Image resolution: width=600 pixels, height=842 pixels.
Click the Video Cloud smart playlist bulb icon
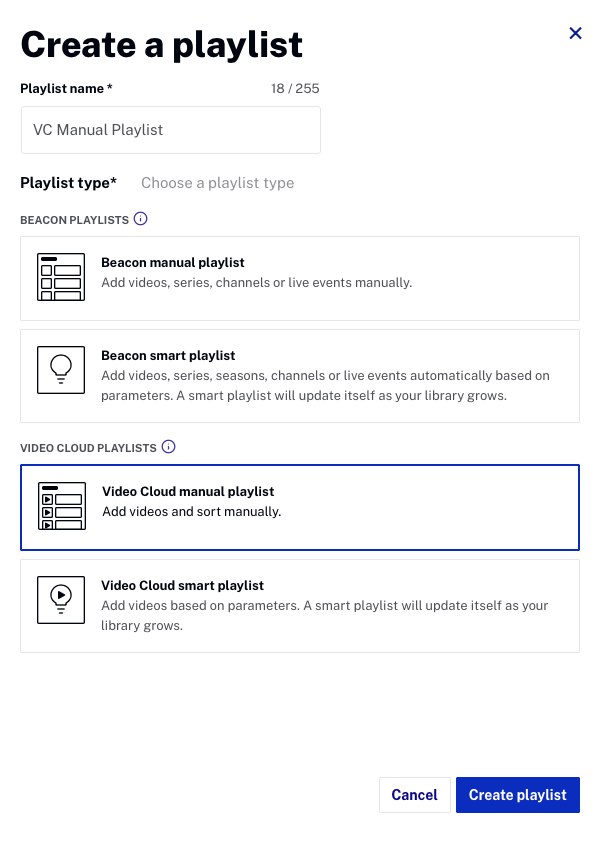pyautogui.click(x=61, y=600)
